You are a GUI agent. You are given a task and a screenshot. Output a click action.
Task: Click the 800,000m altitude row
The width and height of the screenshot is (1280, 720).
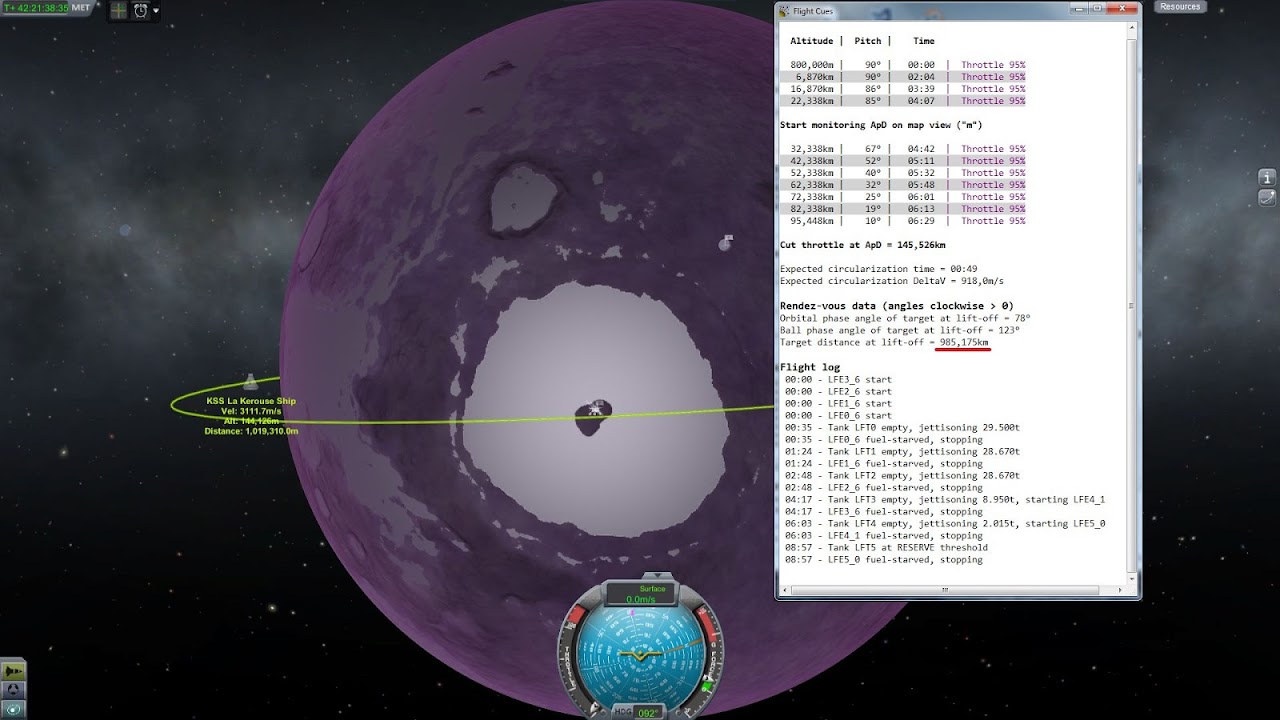(908, 65)
